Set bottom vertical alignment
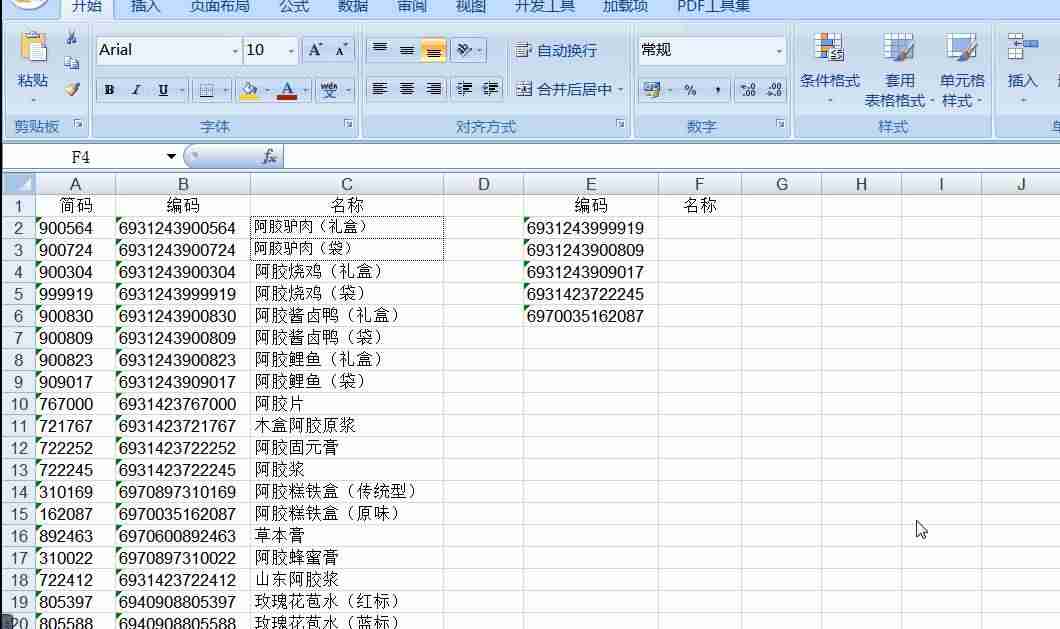The image size is (1060, 629). point(433,50)
